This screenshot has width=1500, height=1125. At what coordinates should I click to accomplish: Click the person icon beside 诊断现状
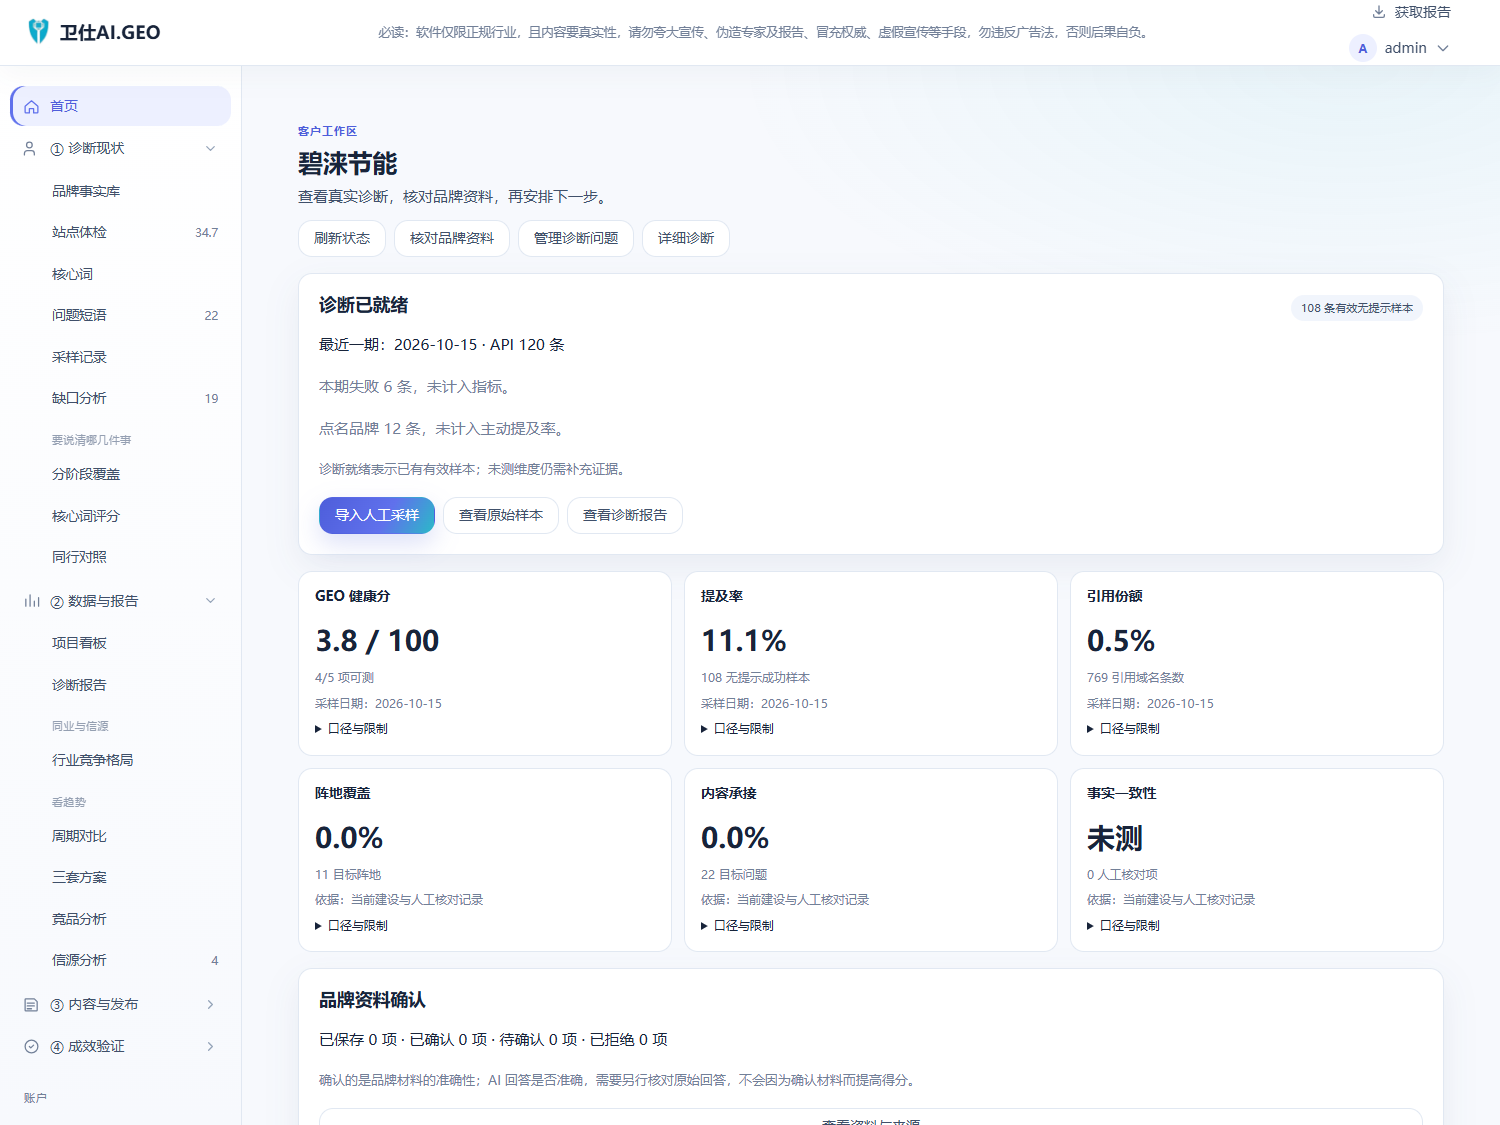tap(30, 148)
